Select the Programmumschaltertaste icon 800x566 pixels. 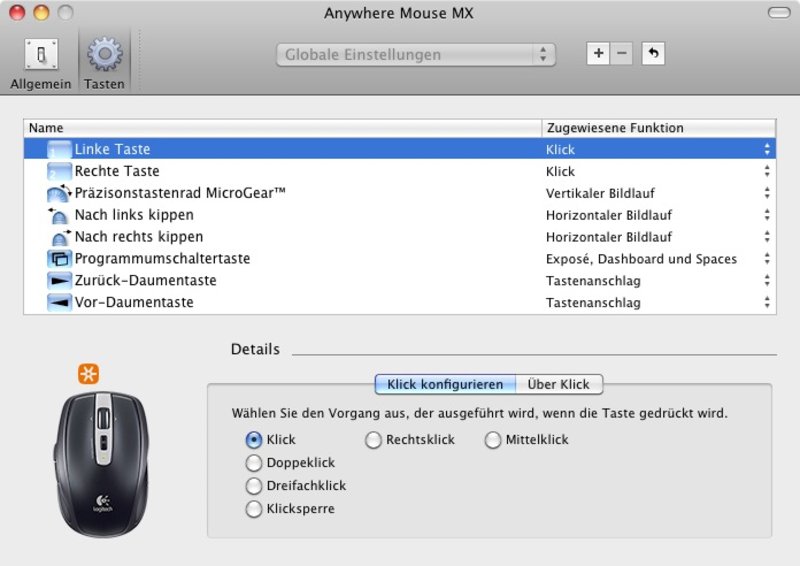point(59,259)
